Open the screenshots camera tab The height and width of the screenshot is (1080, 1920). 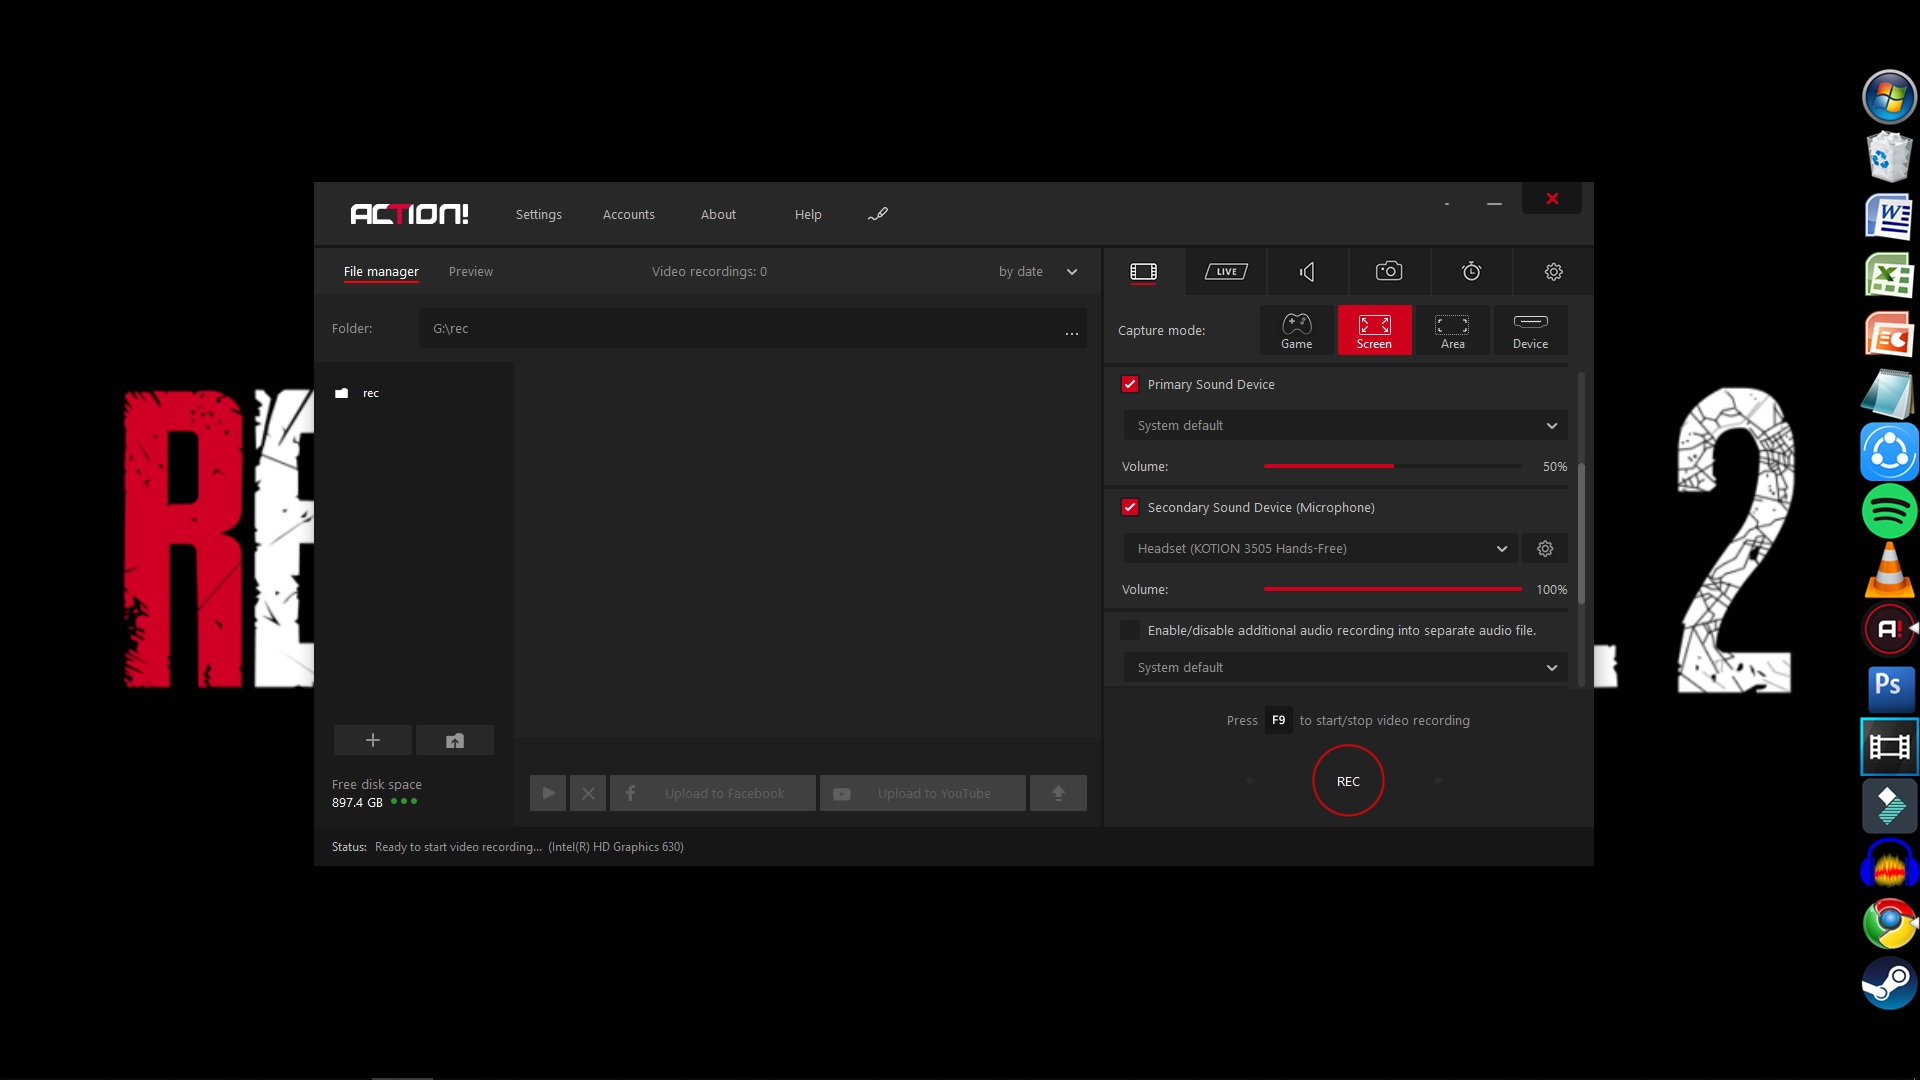pos(1389,271)
